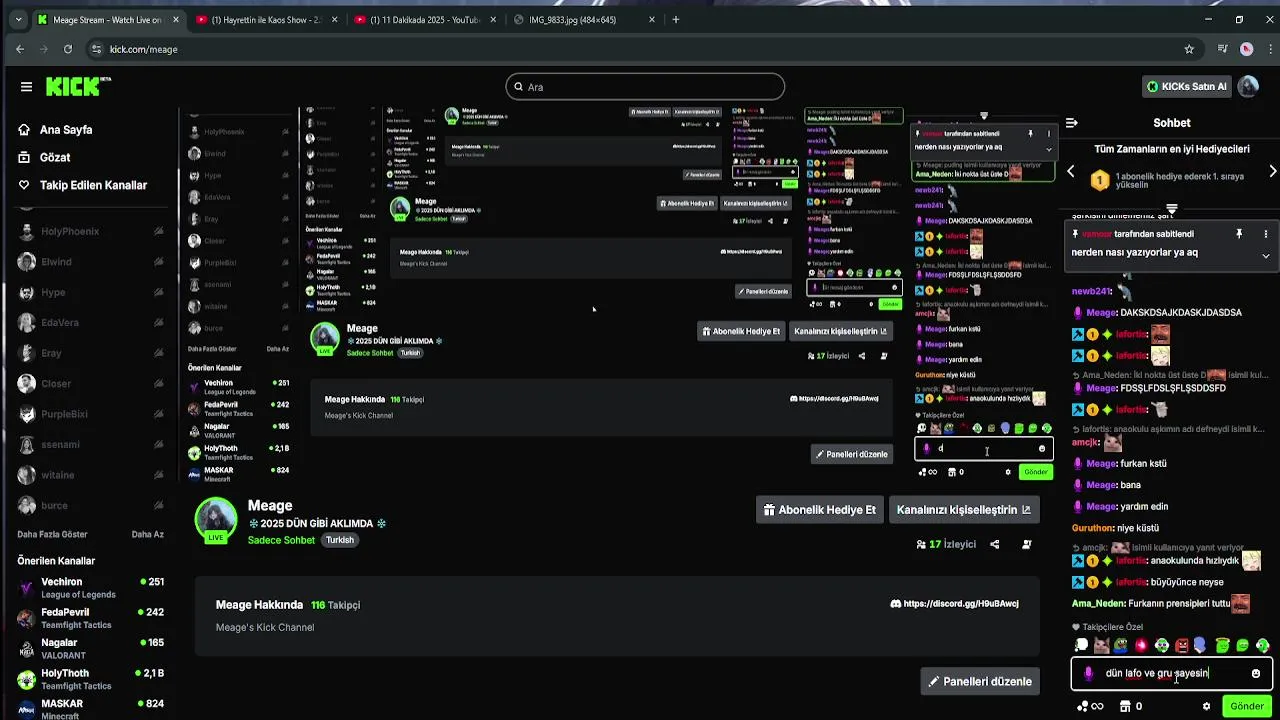Click Panelleri düzenle button
The width and height of the screenshot is (1280, 720).
980,681
